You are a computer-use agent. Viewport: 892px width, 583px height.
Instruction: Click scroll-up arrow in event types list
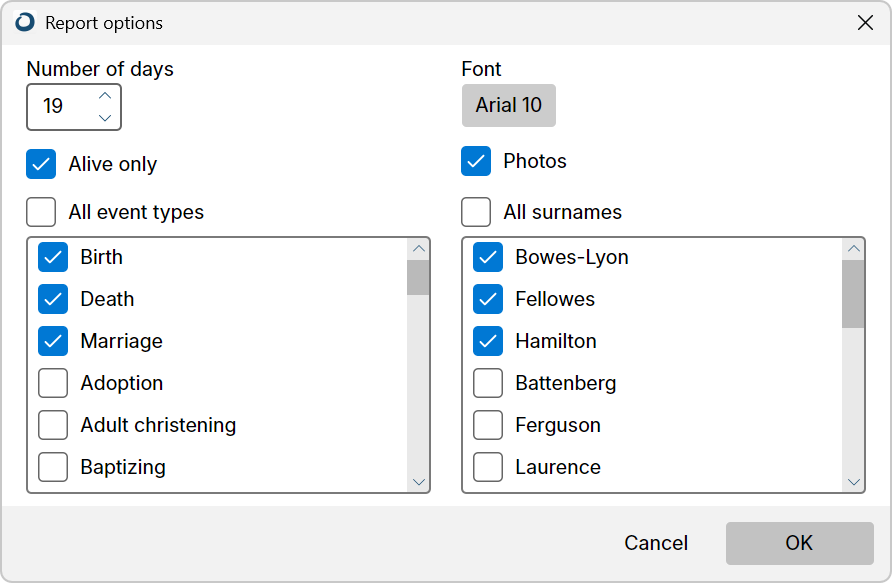[x=419, y=249]
